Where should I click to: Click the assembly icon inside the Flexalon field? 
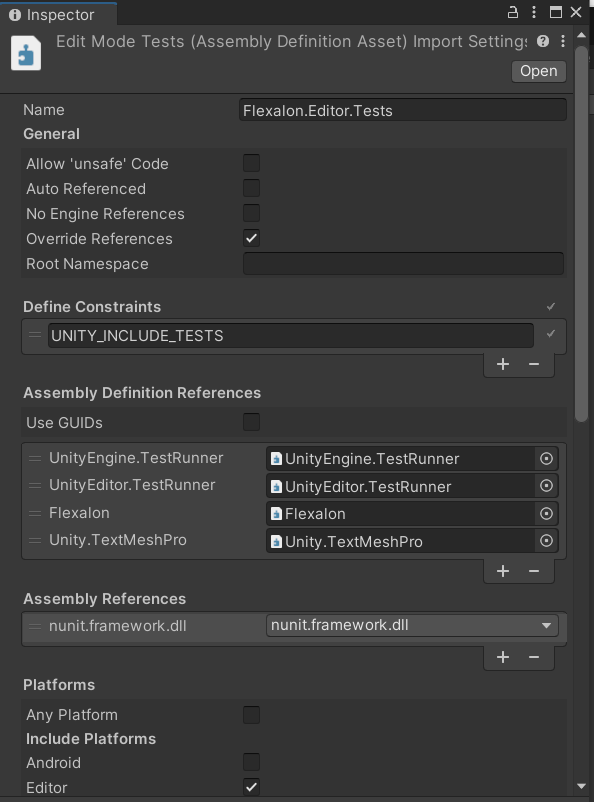tap(274, 513)
